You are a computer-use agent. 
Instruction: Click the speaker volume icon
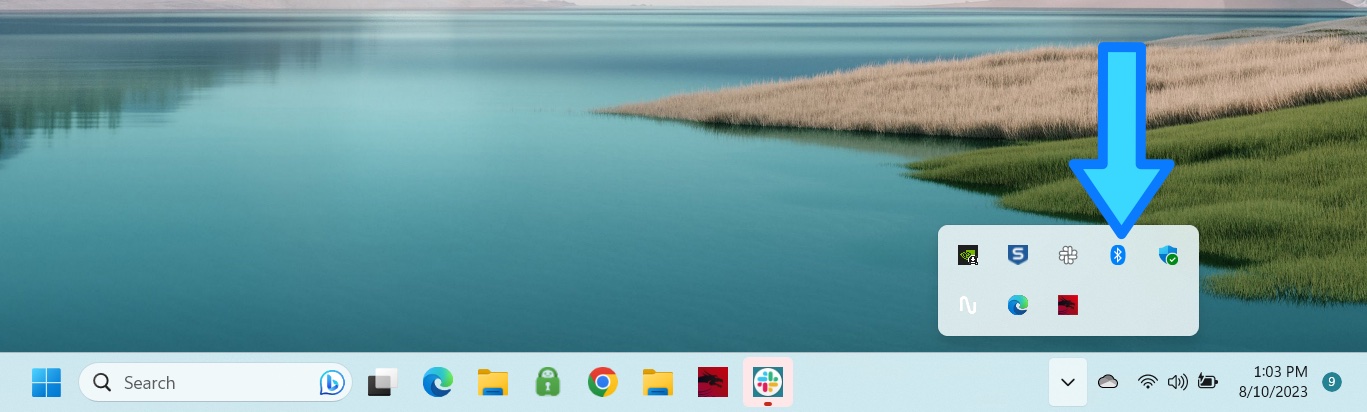[1177, 382]
